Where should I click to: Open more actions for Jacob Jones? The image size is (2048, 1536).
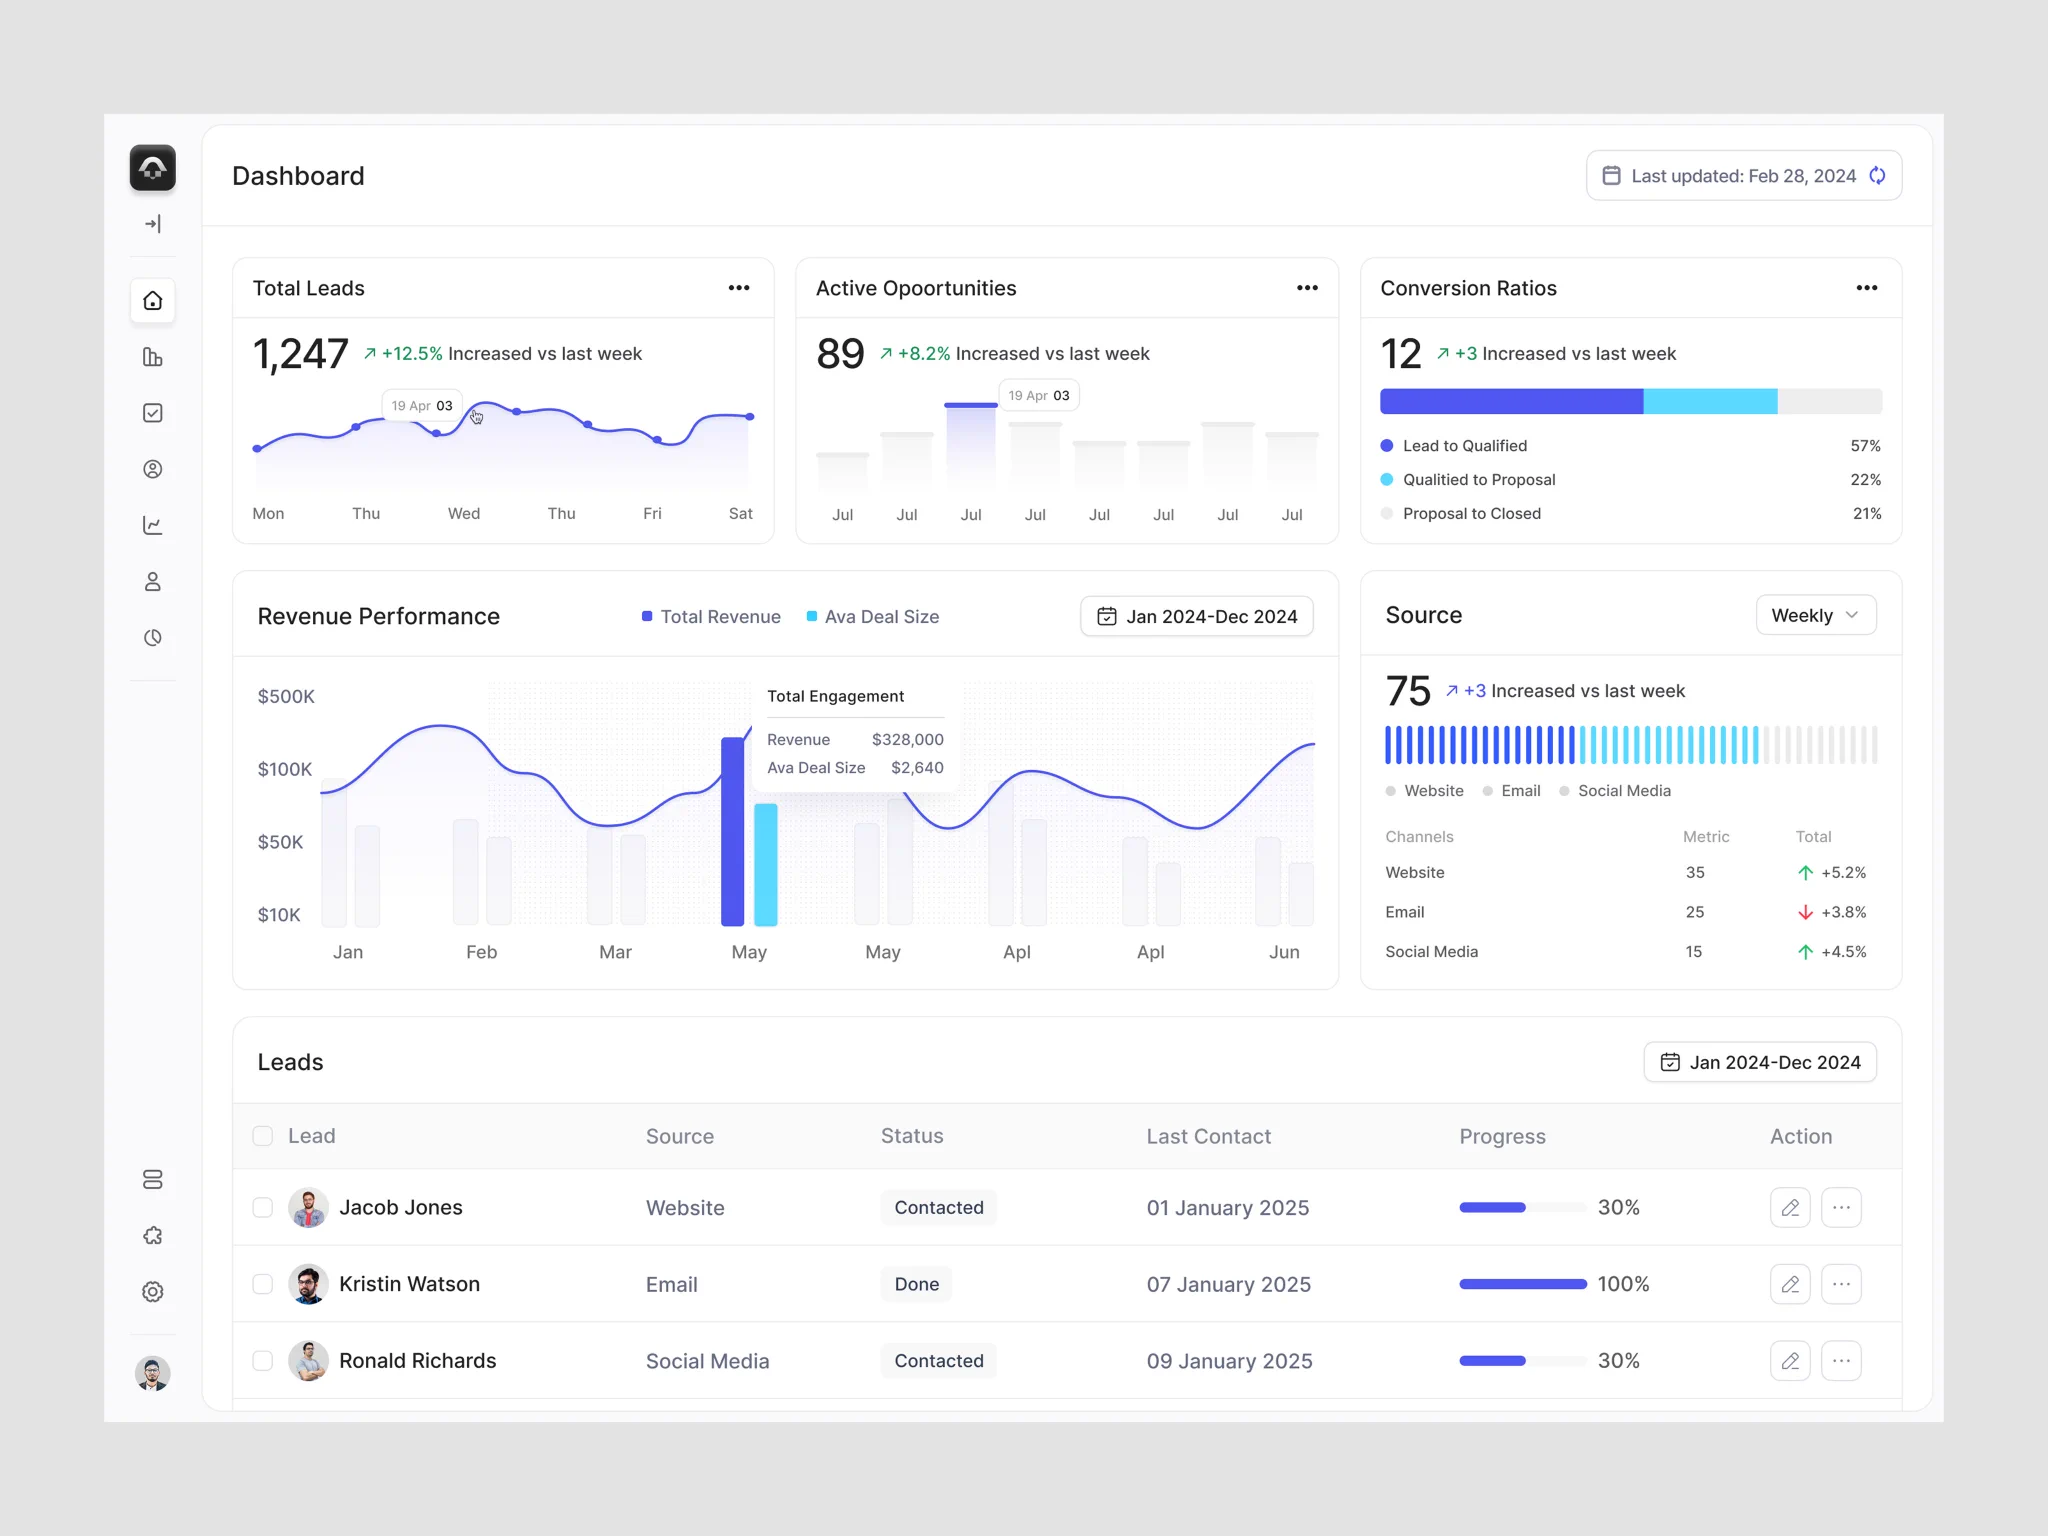coord(1841,1208)
